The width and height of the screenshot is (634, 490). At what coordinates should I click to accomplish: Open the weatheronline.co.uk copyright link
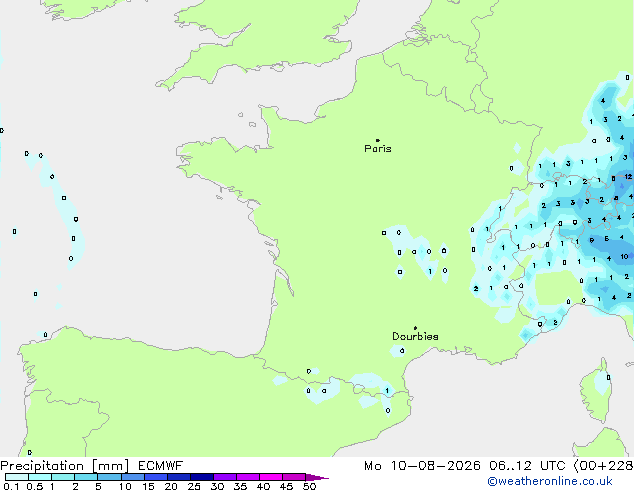point(550,481)
